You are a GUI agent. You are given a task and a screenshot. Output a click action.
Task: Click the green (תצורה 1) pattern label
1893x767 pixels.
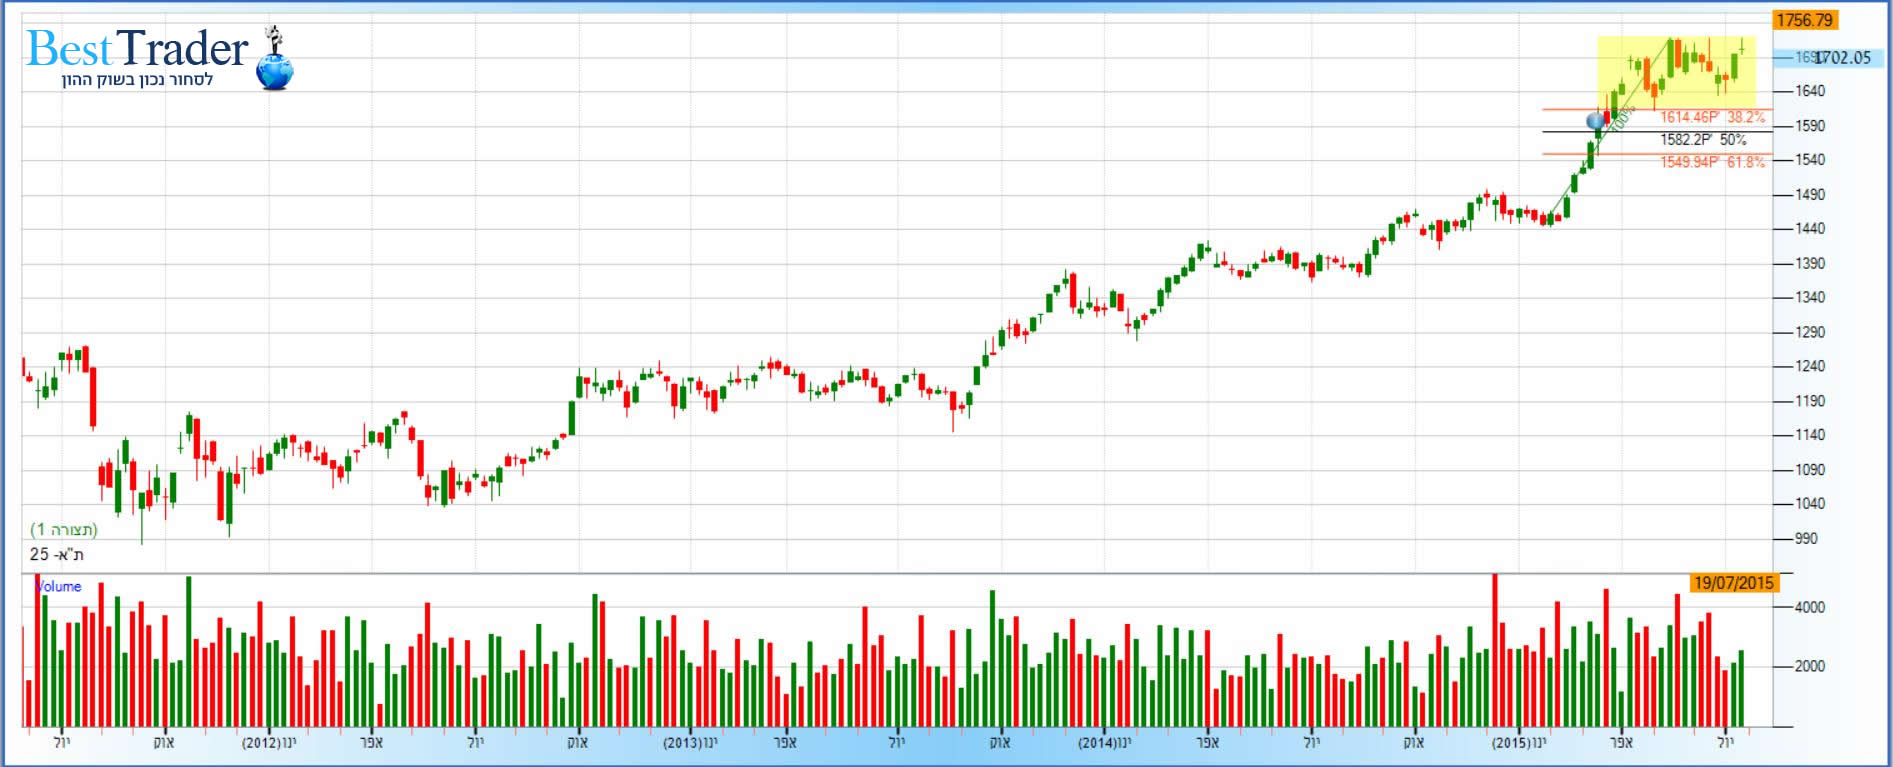(64, 529)
